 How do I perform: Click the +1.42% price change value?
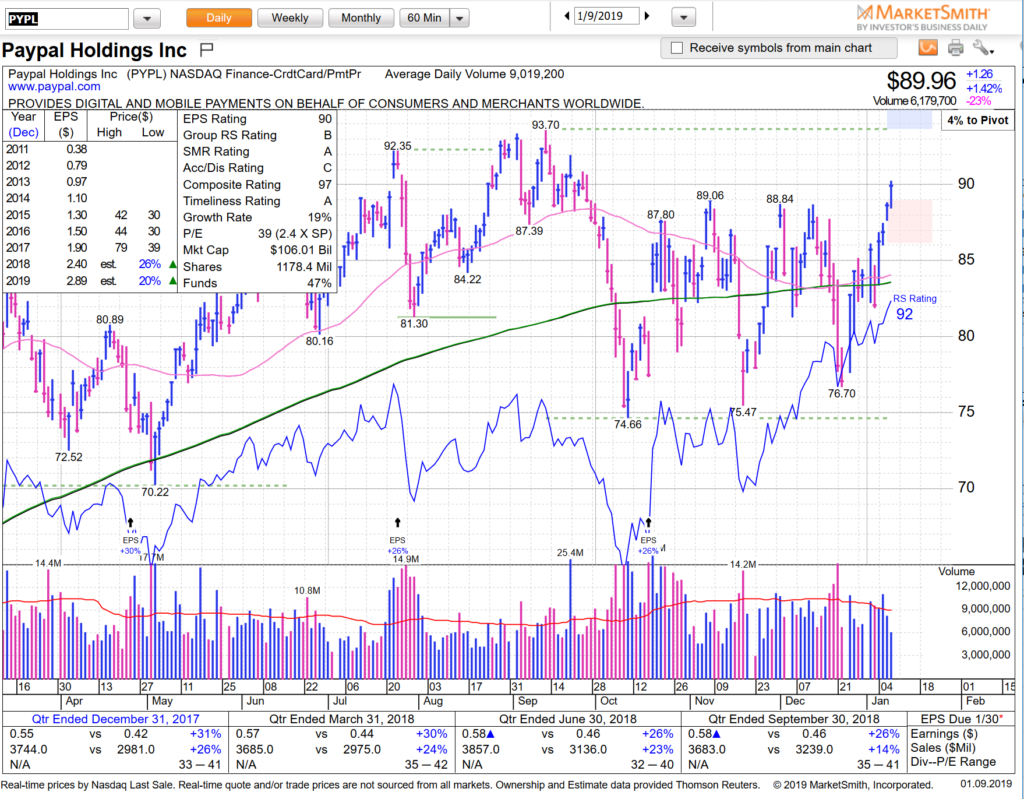coord(984,88)
